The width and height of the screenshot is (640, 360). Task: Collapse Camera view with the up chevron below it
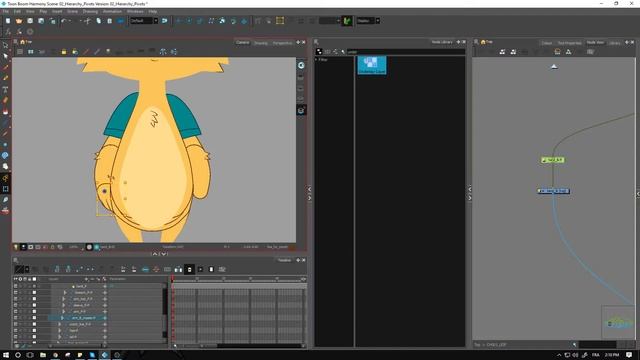coord(155,254)
